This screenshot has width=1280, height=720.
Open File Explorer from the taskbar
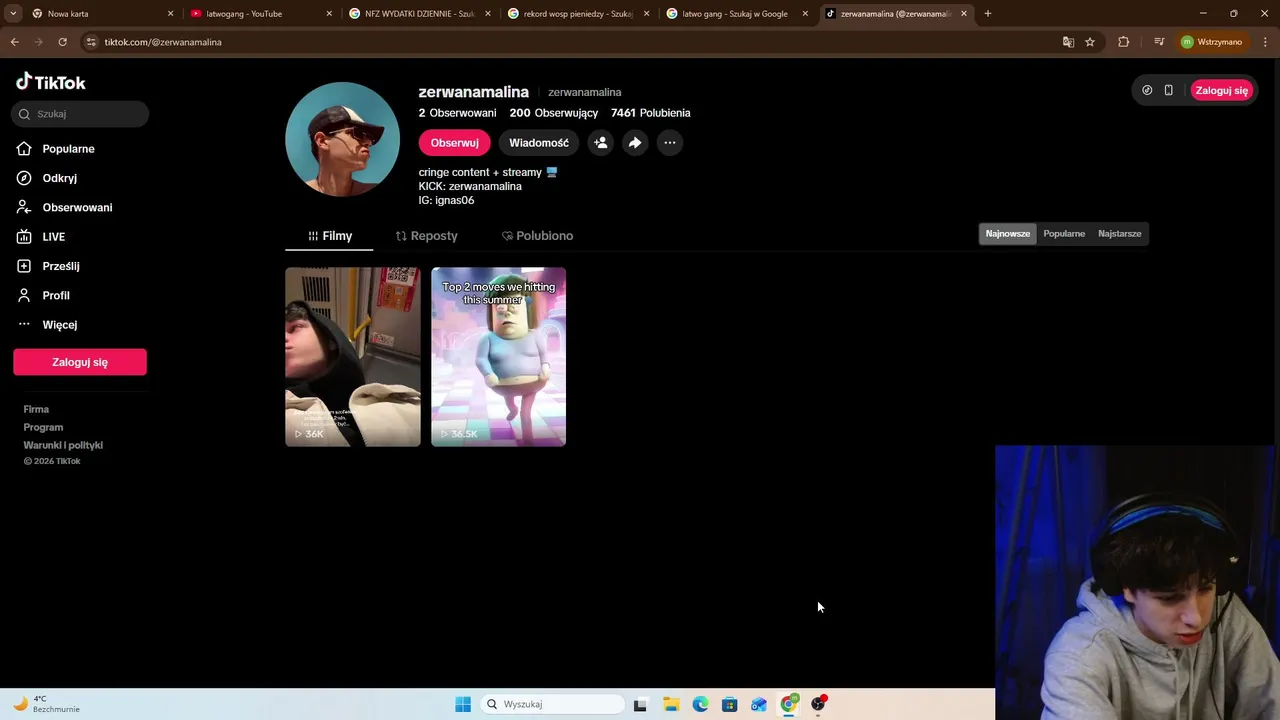(x=671, y=704)
